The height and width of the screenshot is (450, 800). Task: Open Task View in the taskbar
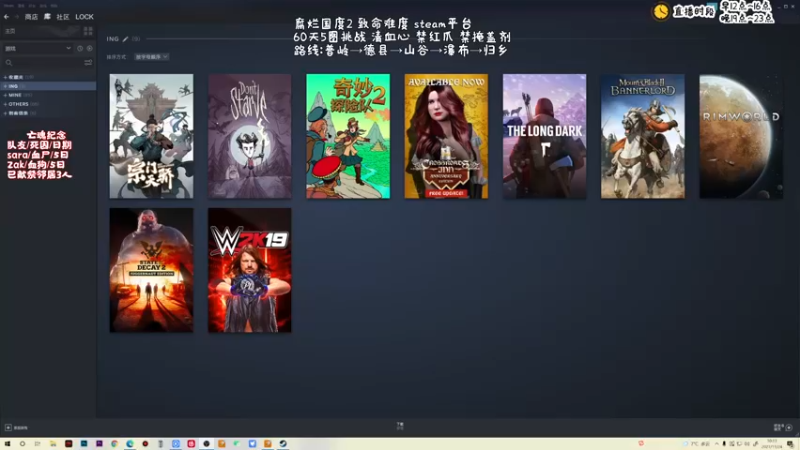37,444
